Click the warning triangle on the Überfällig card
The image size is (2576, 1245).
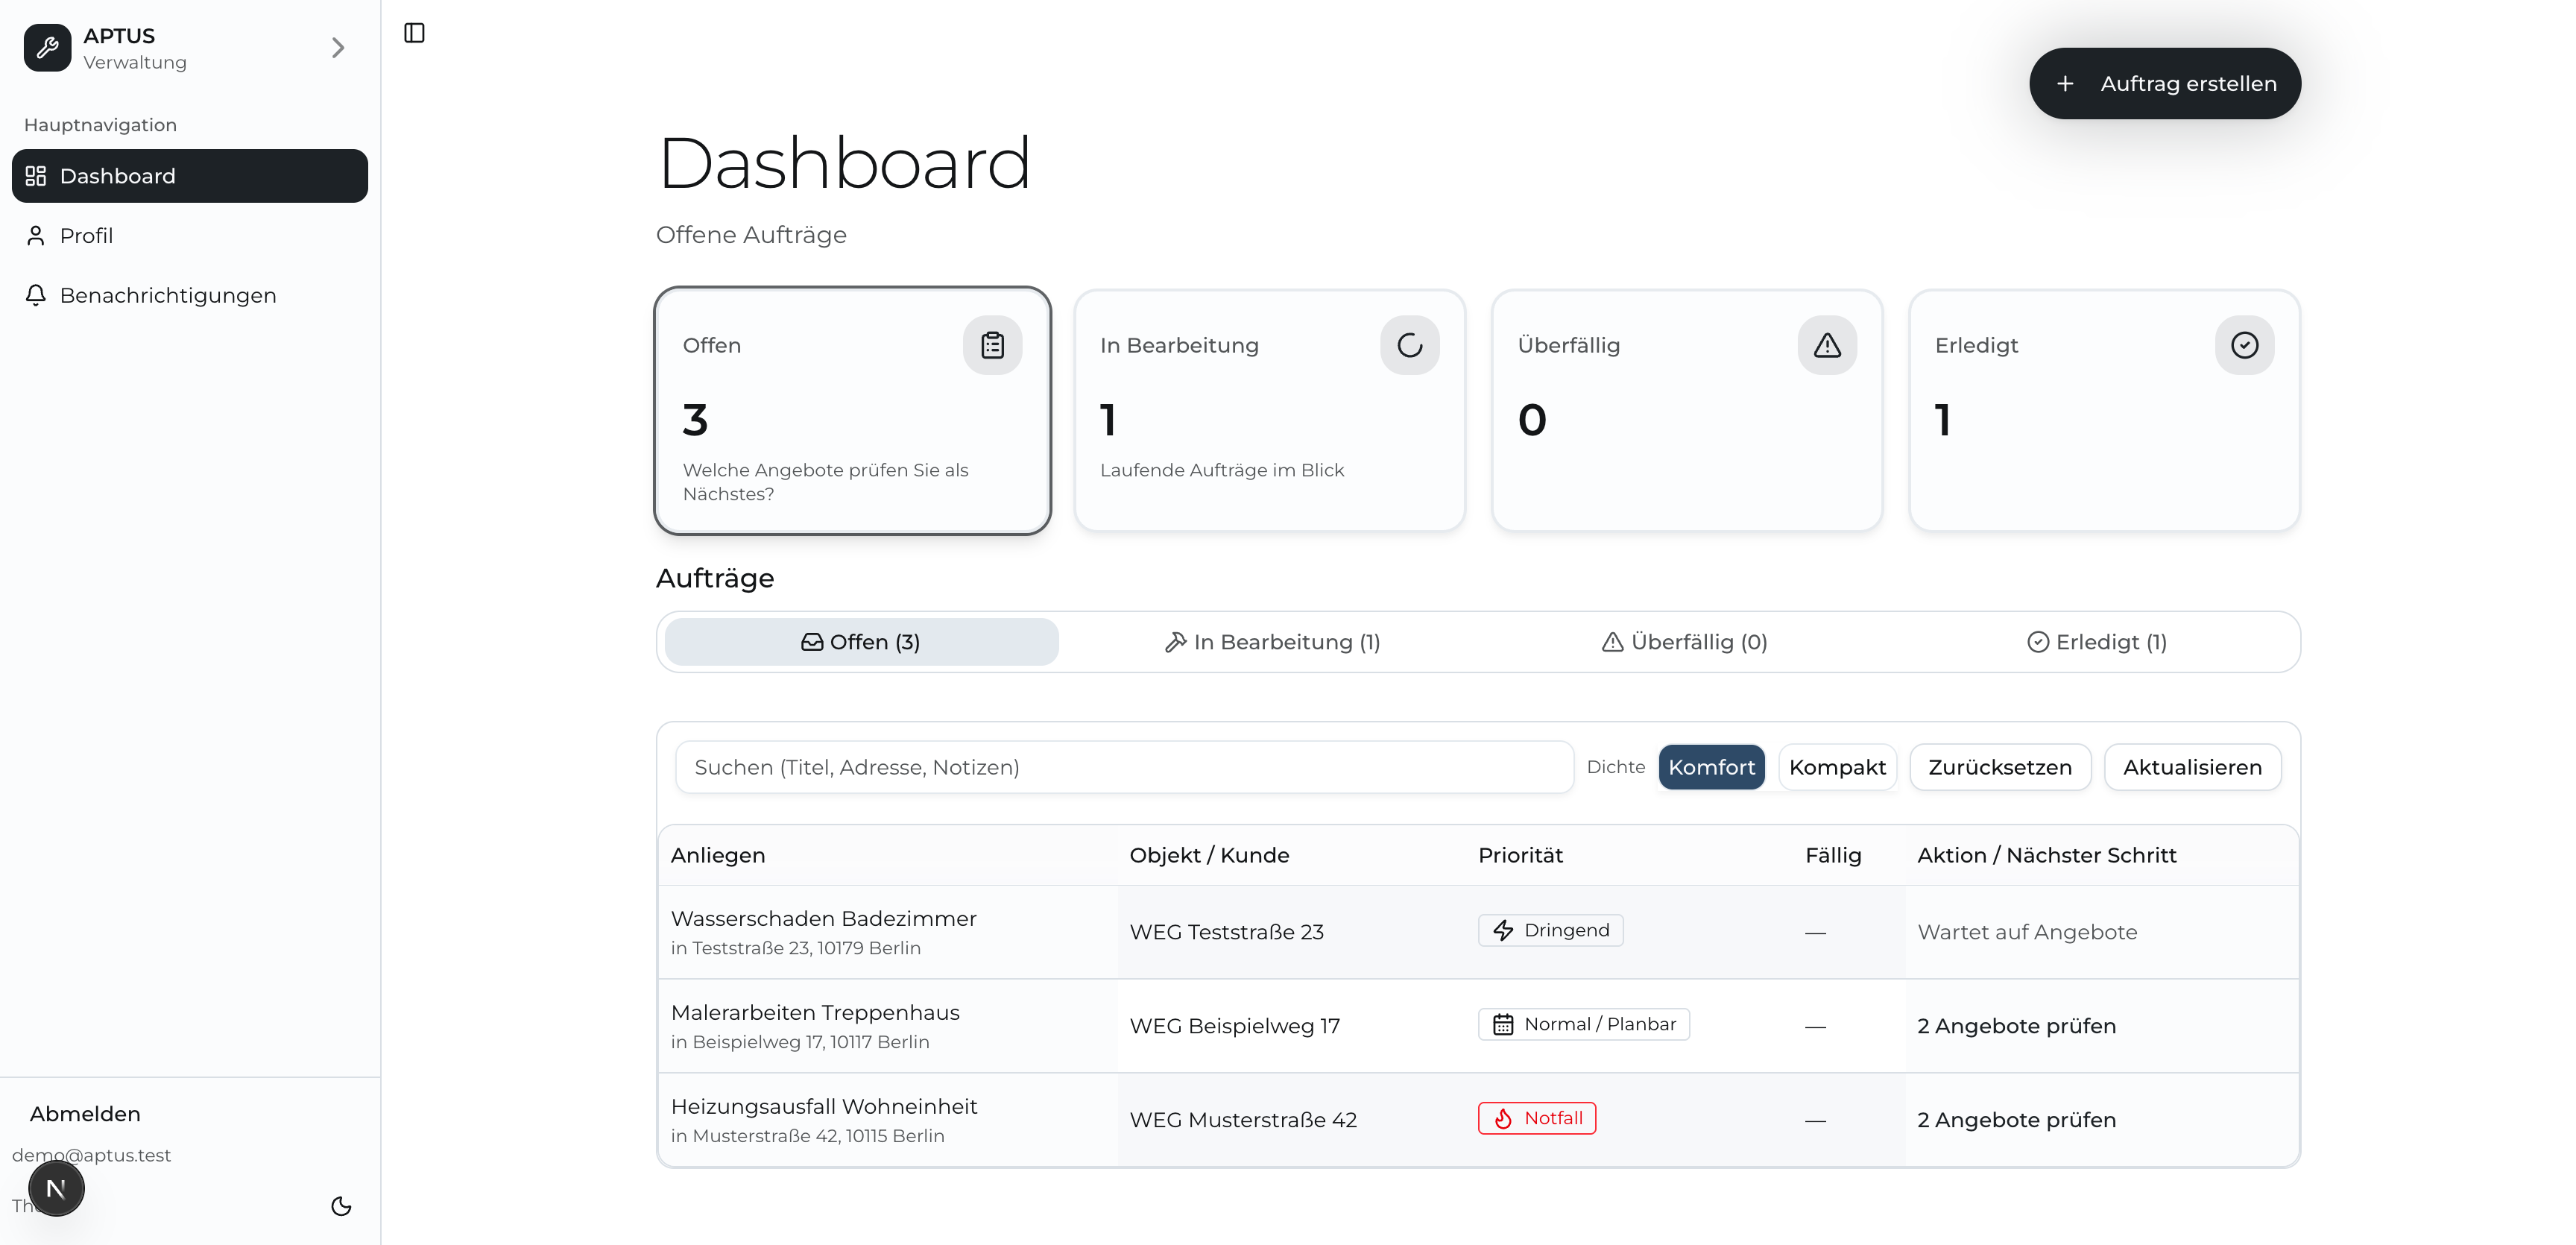[x=1826, y=344]
